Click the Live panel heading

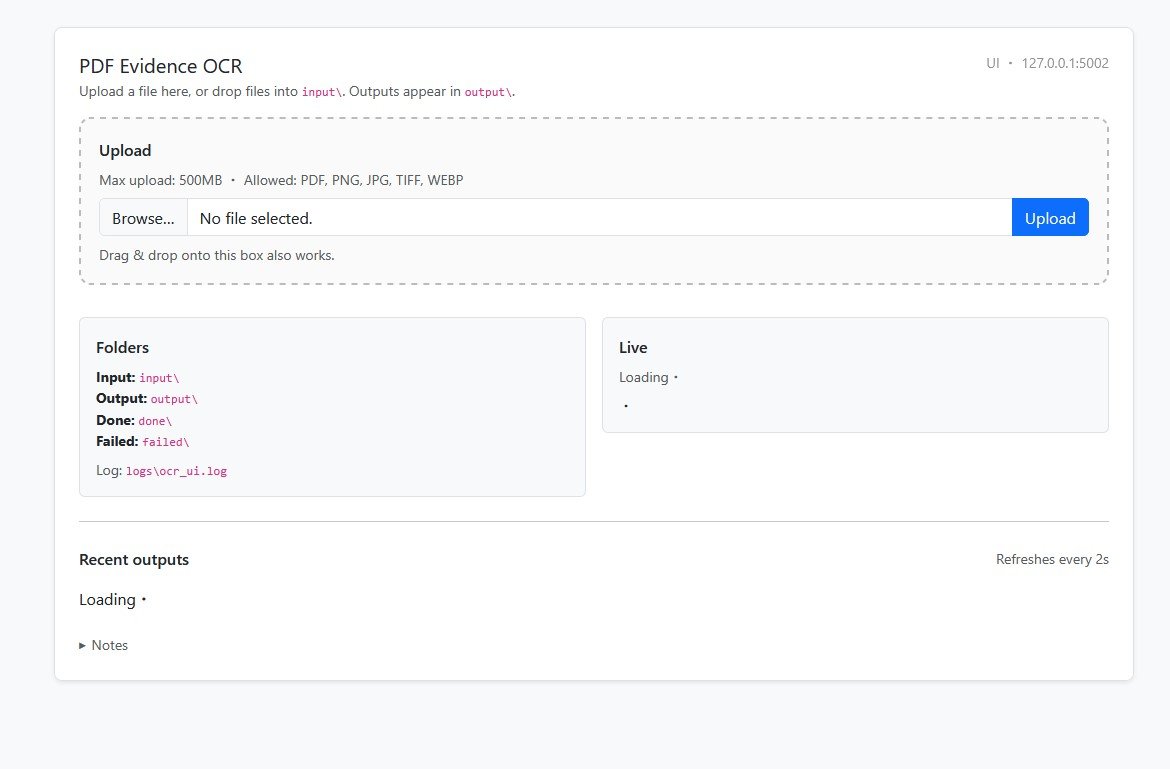pos(633,348)
